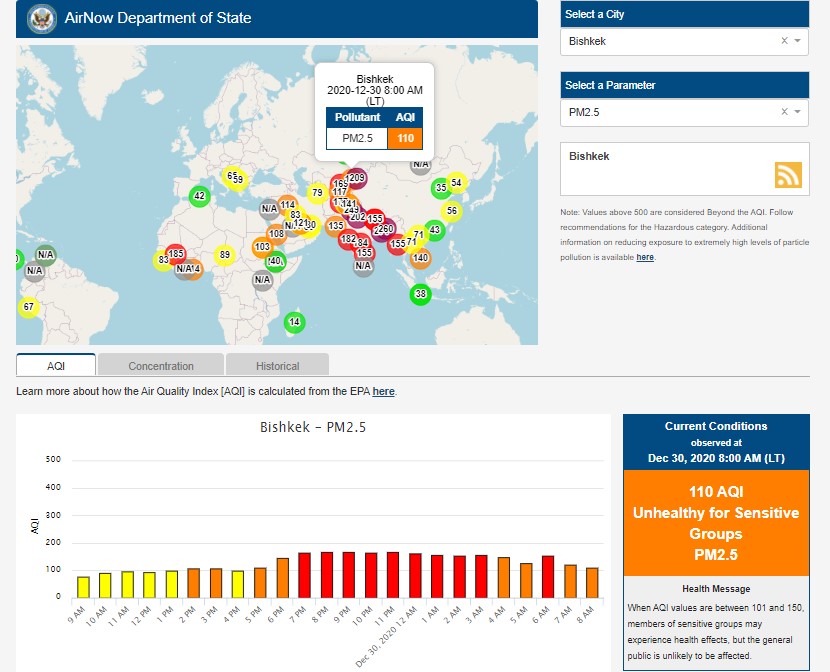Screen dimensions: 830x672
Task: Open the 'here' link about reducing particle exposure
Action: point(645,257)
